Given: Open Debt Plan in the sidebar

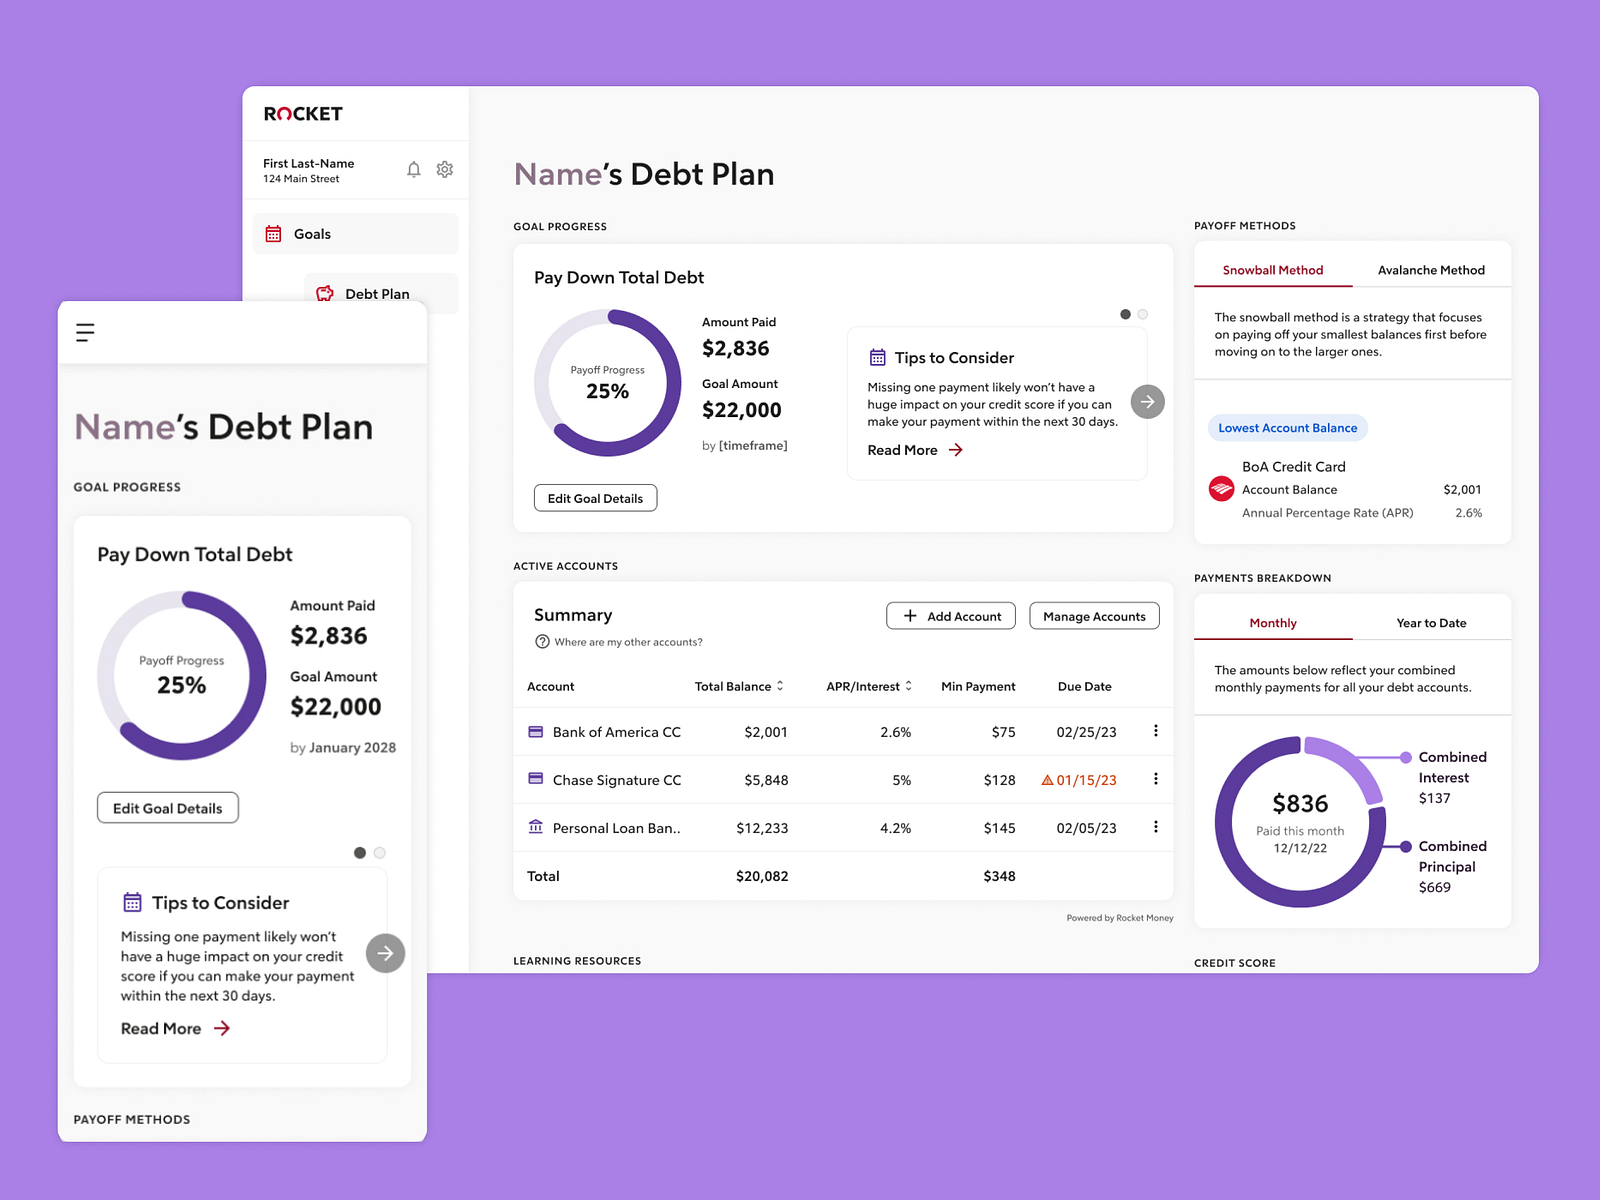Looking at the screenshot, I should click(x=381, y=294).
